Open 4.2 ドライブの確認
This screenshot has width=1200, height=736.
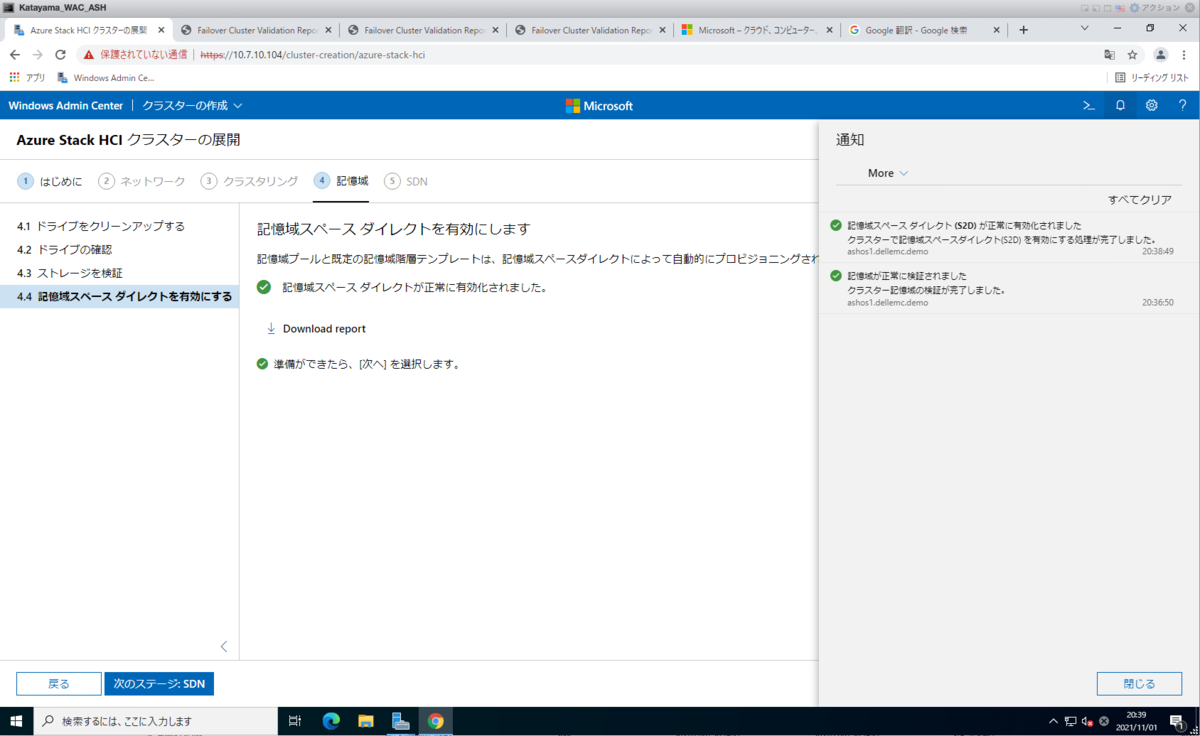tap(119, 249)
